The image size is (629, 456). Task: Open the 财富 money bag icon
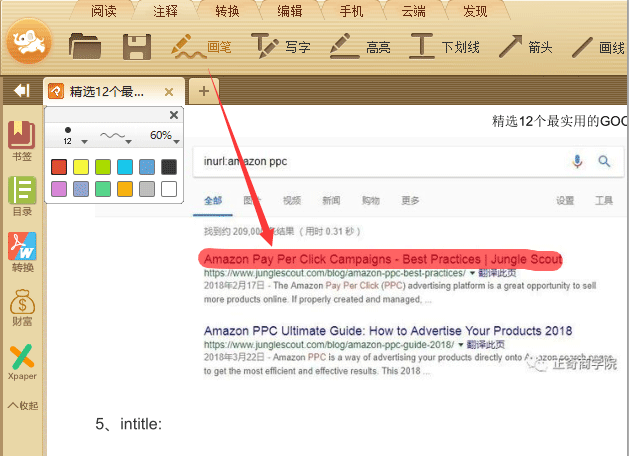point(22,308)
